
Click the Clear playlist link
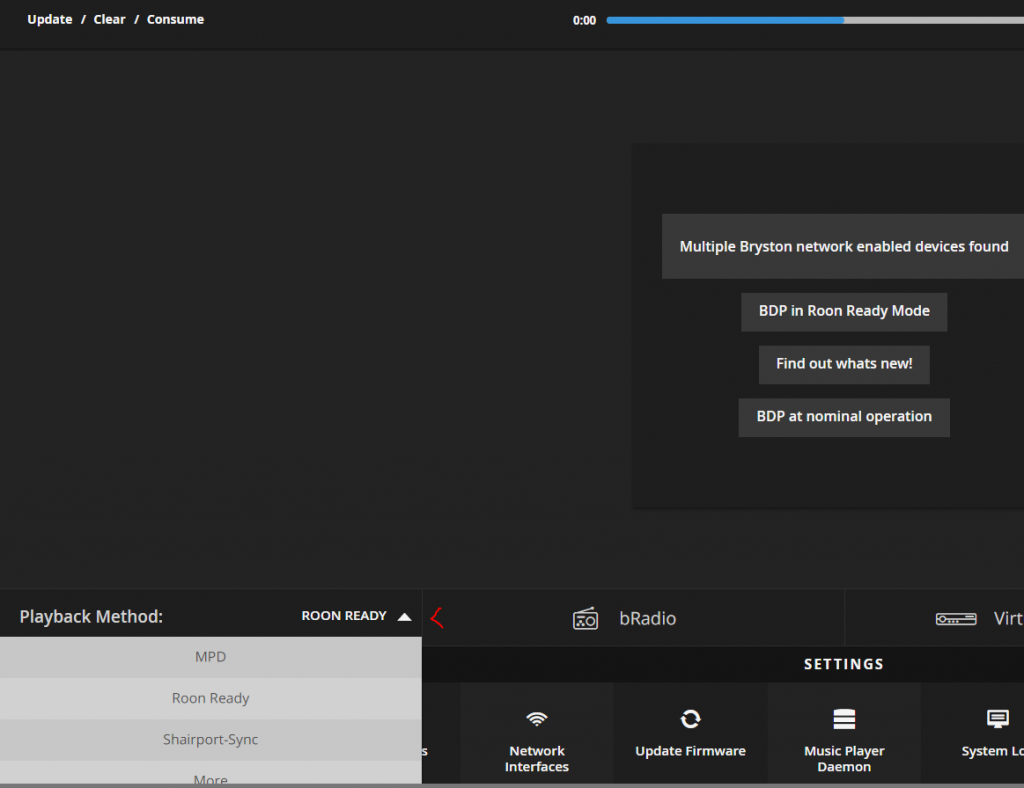[x=109, y=20]
